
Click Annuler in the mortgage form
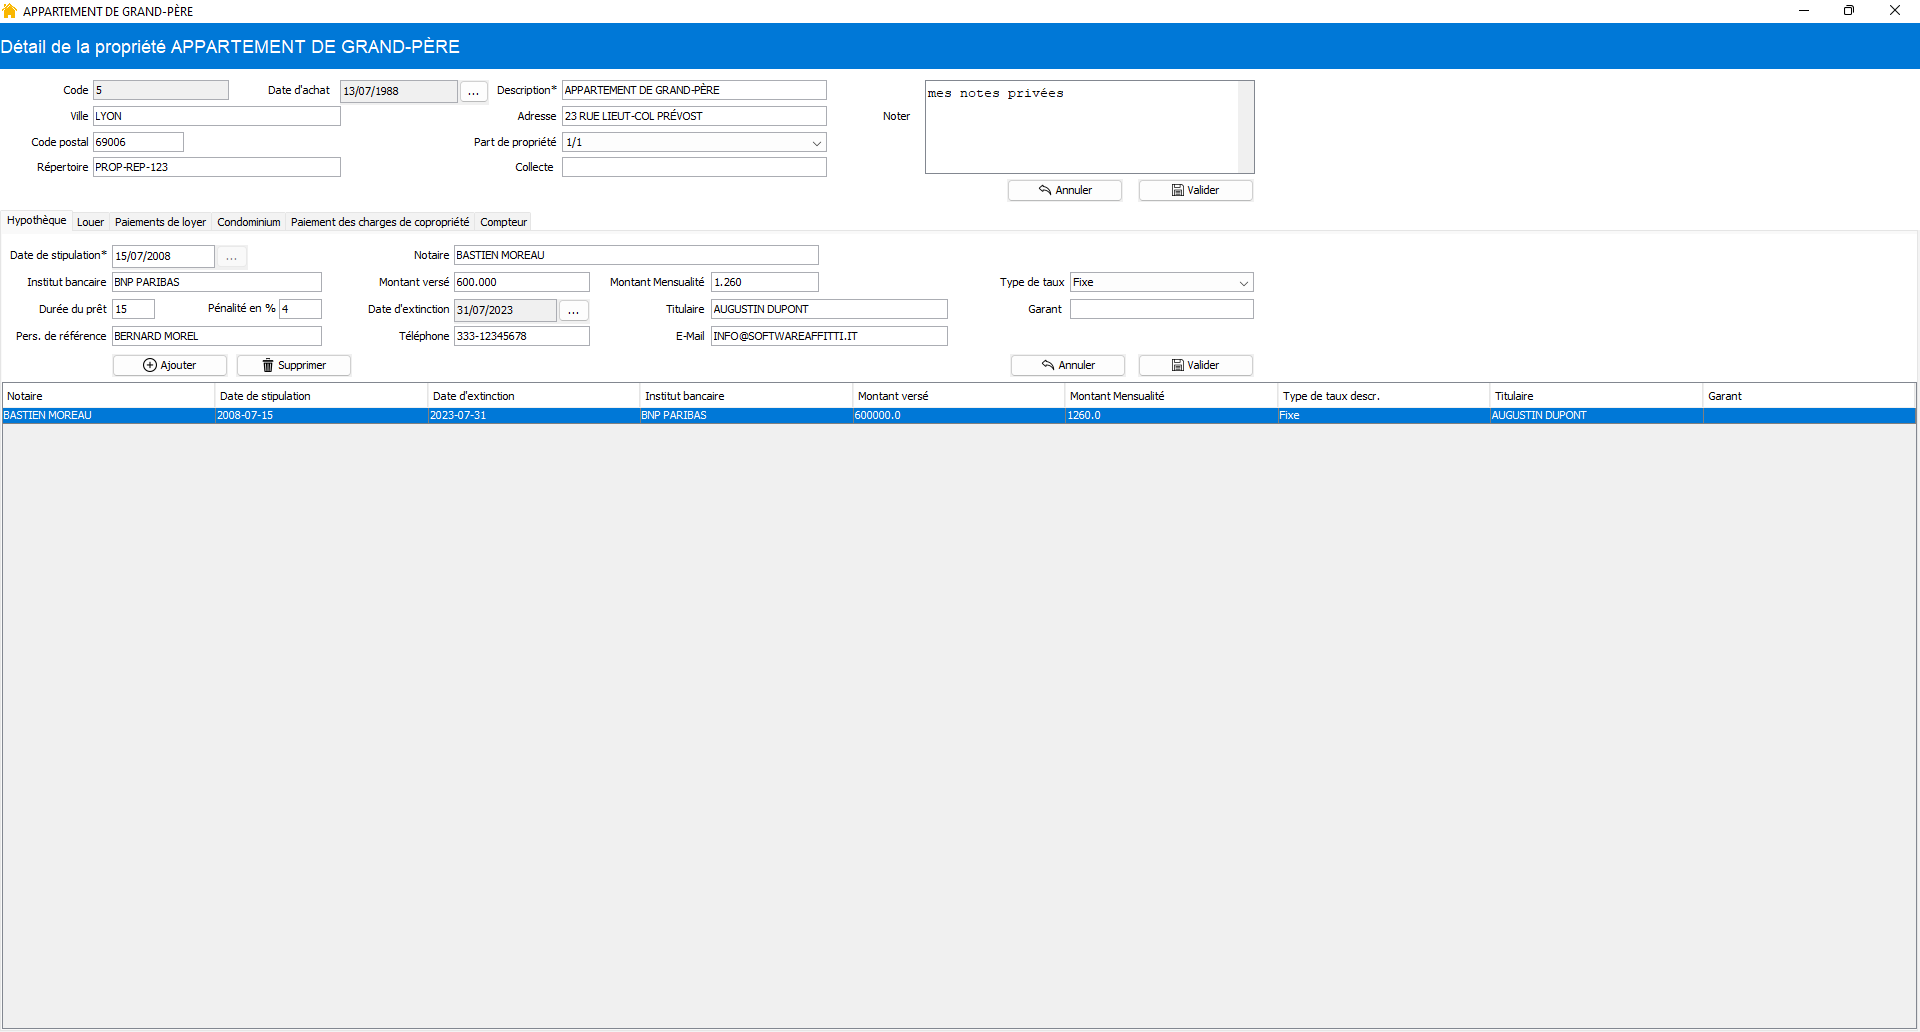point(1068,365)
